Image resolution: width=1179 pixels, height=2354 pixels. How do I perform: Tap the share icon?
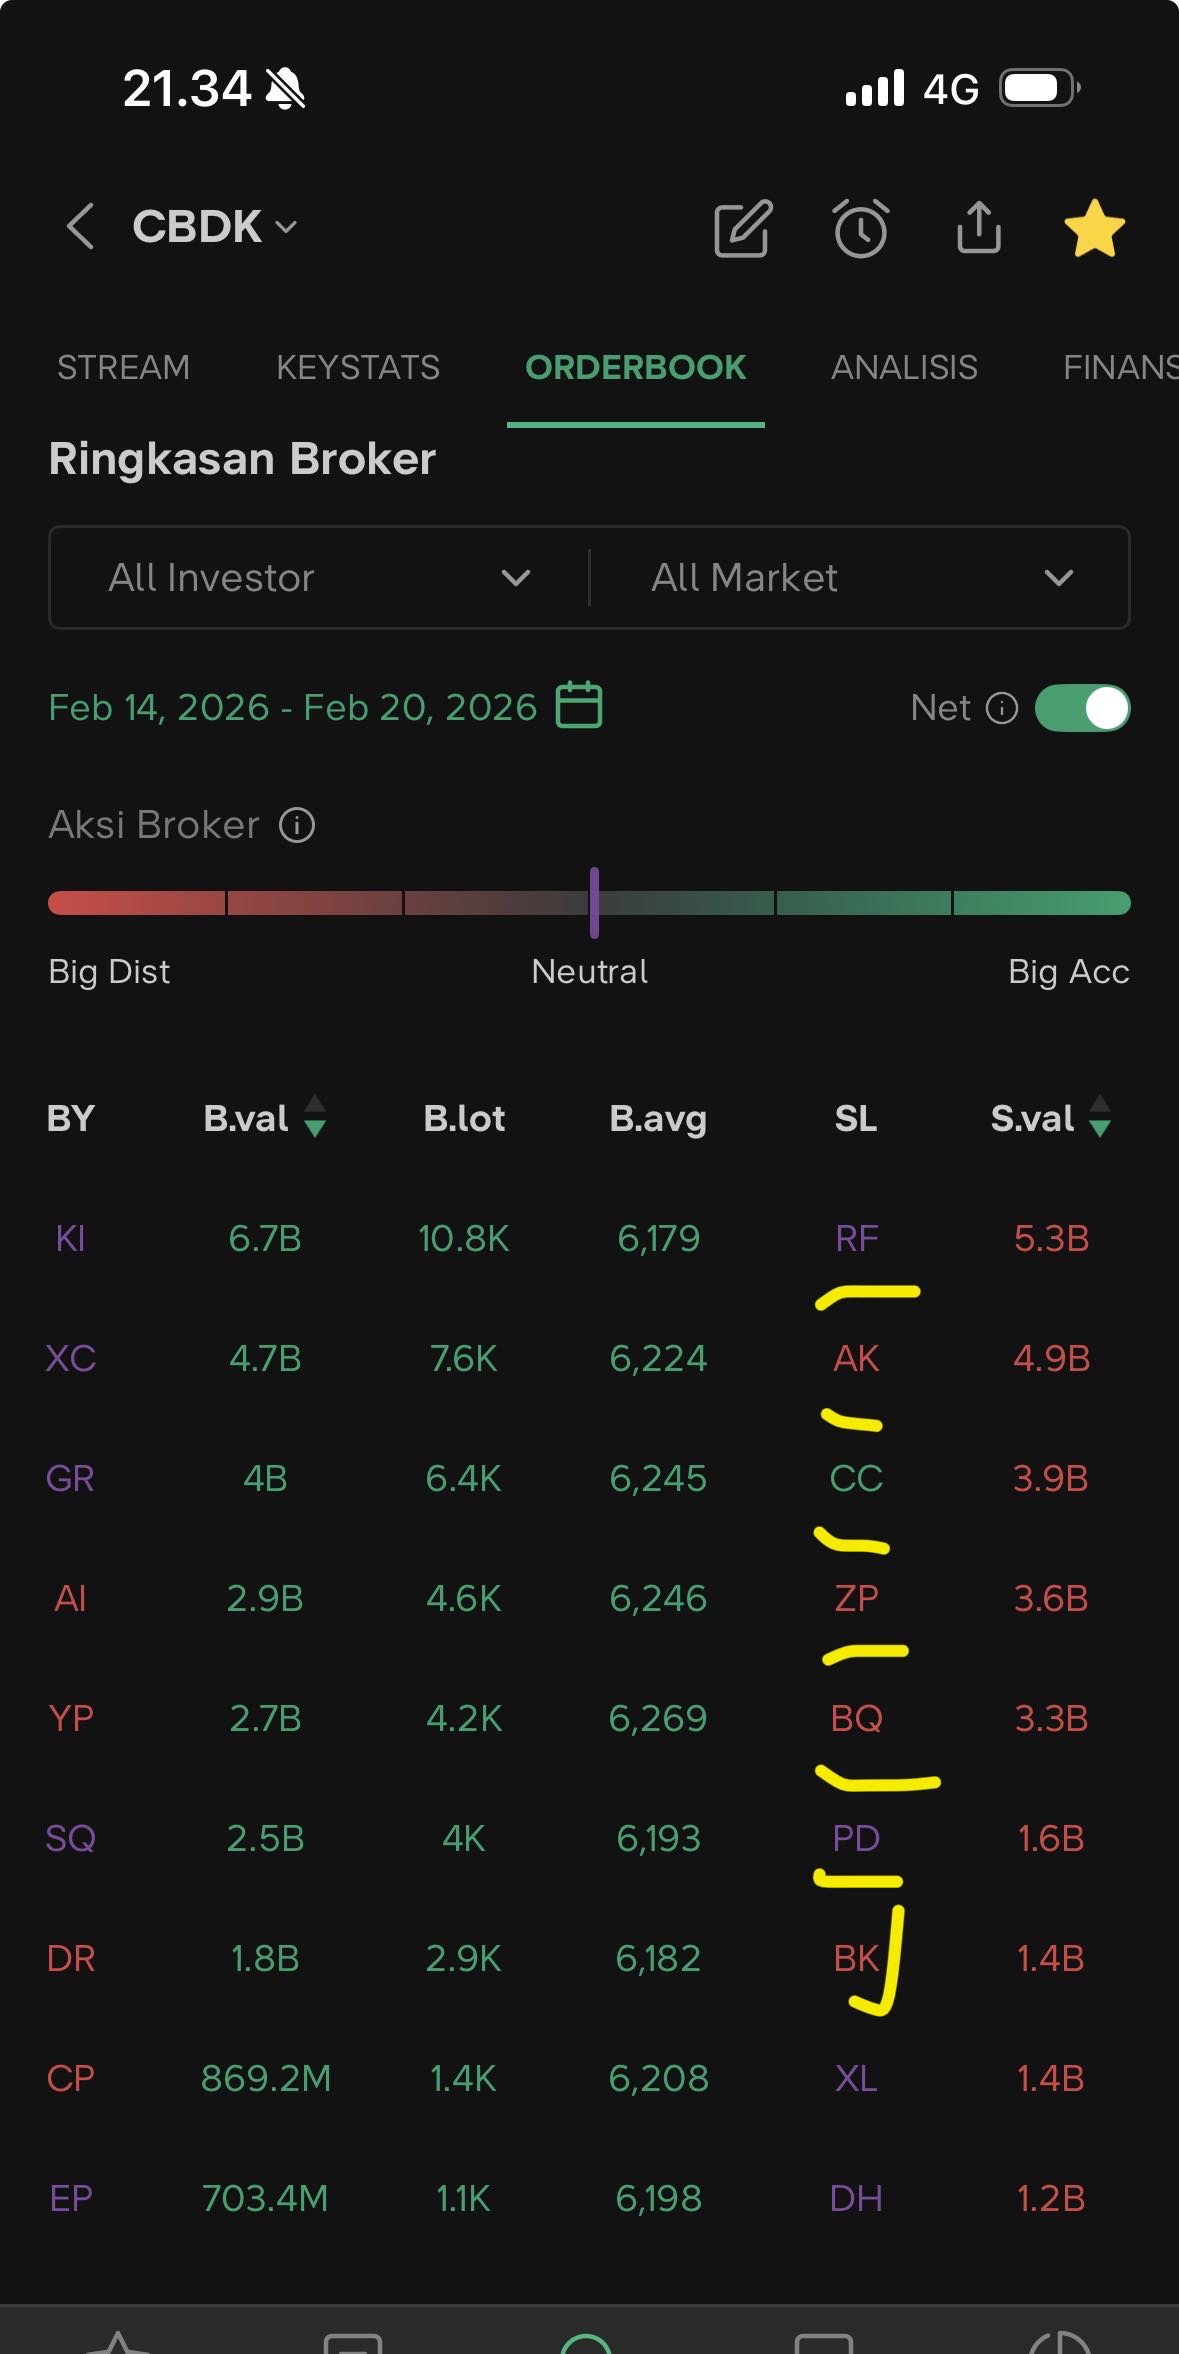[x=978, y=228]
